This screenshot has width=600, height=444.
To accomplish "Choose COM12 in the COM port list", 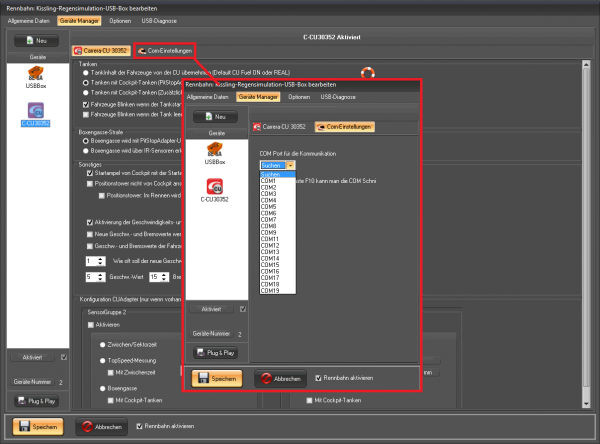I will point(277,245).
